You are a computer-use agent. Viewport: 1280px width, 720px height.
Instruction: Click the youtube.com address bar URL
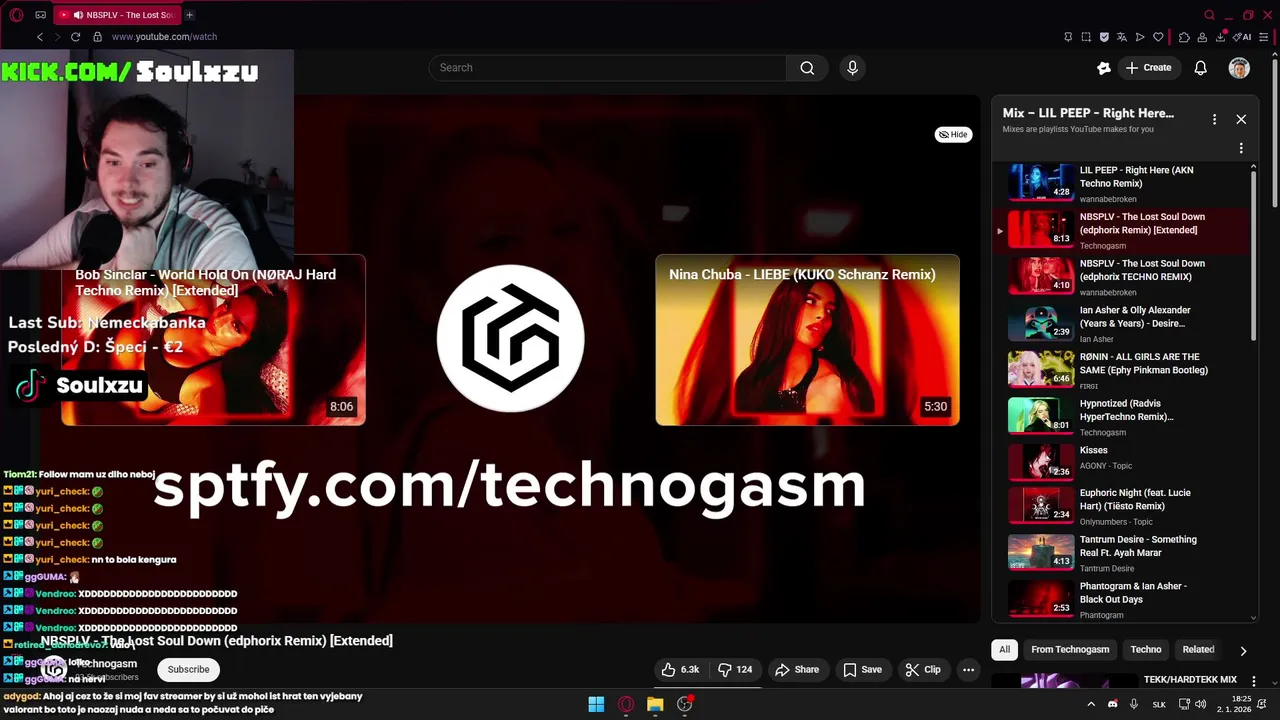pos(164,37)
